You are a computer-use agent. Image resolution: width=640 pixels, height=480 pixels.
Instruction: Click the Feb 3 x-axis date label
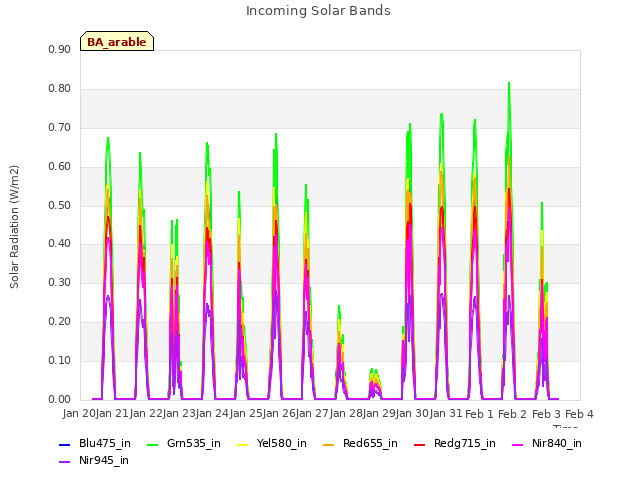pyautogui.click(x=546, y=414)
